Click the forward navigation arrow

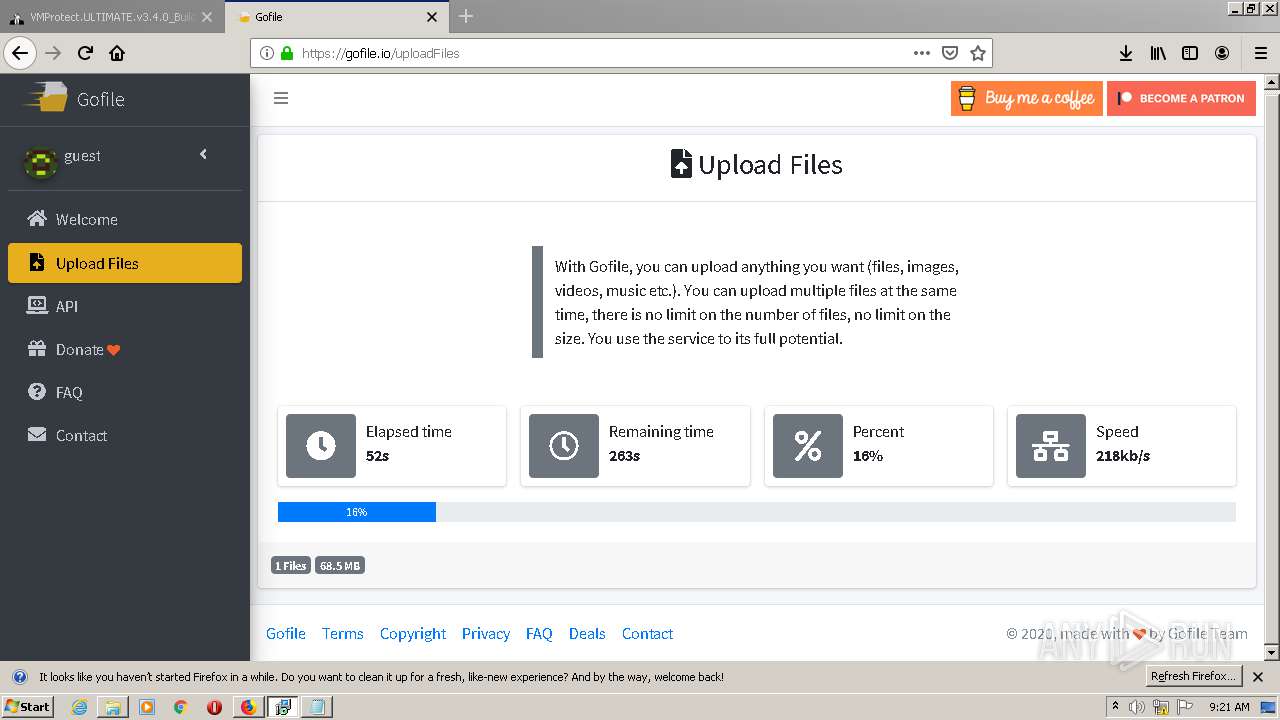pos(53,53)
